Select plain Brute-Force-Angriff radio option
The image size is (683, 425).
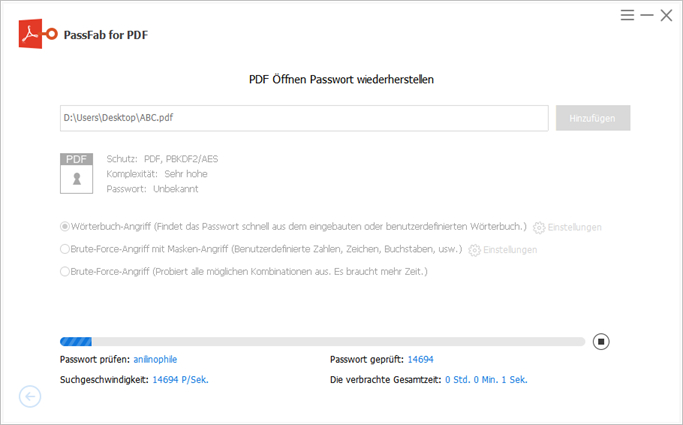pos(65,271)
